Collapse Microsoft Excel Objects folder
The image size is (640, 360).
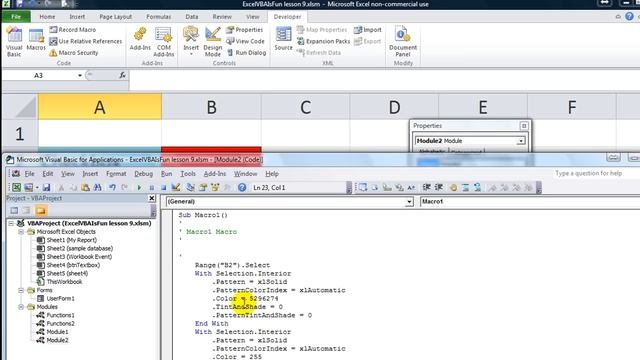pyautogui.click(x=21, y=232)
